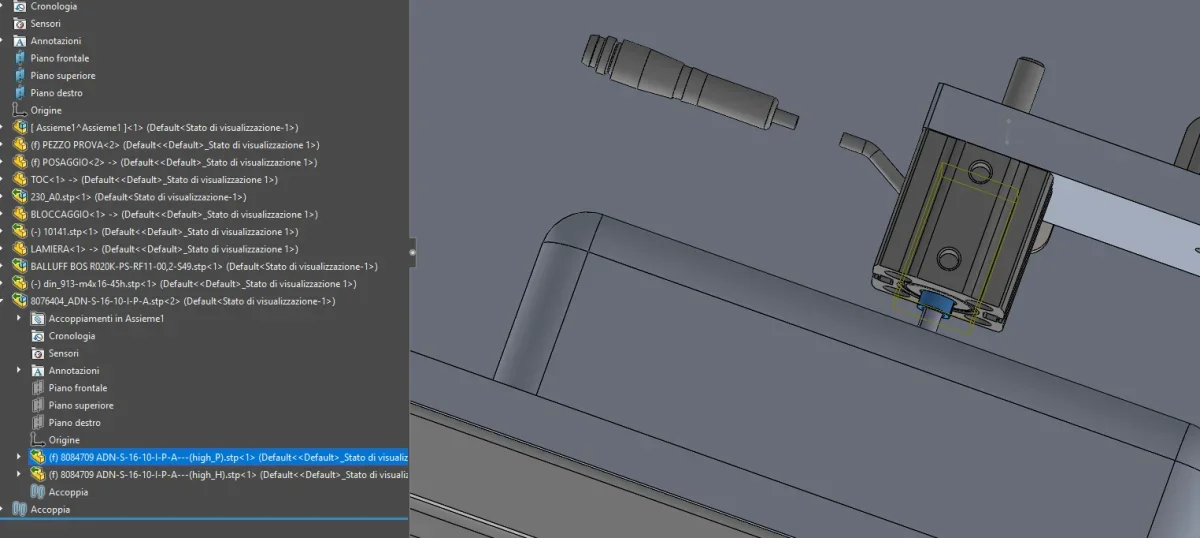This screenshot has height=538, width=1200.
Task: Click the top-level Origine label
Action: pos(46,110)
